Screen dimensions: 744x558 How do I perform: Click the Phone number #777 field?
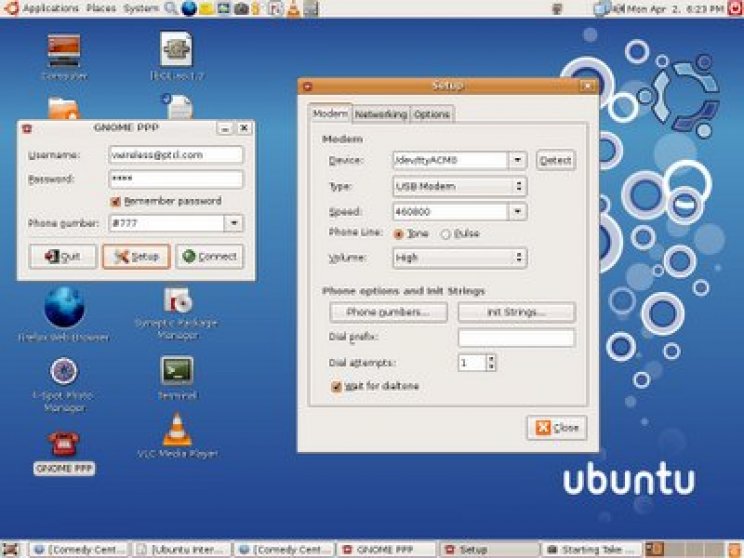[x=167, y=223]
